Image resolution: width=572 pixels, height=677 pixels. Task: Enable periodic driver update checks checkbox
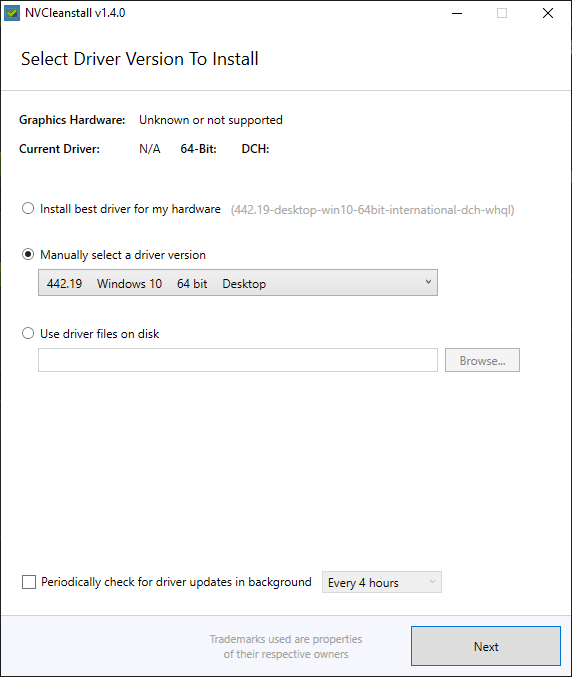click(x=29, y=582)
